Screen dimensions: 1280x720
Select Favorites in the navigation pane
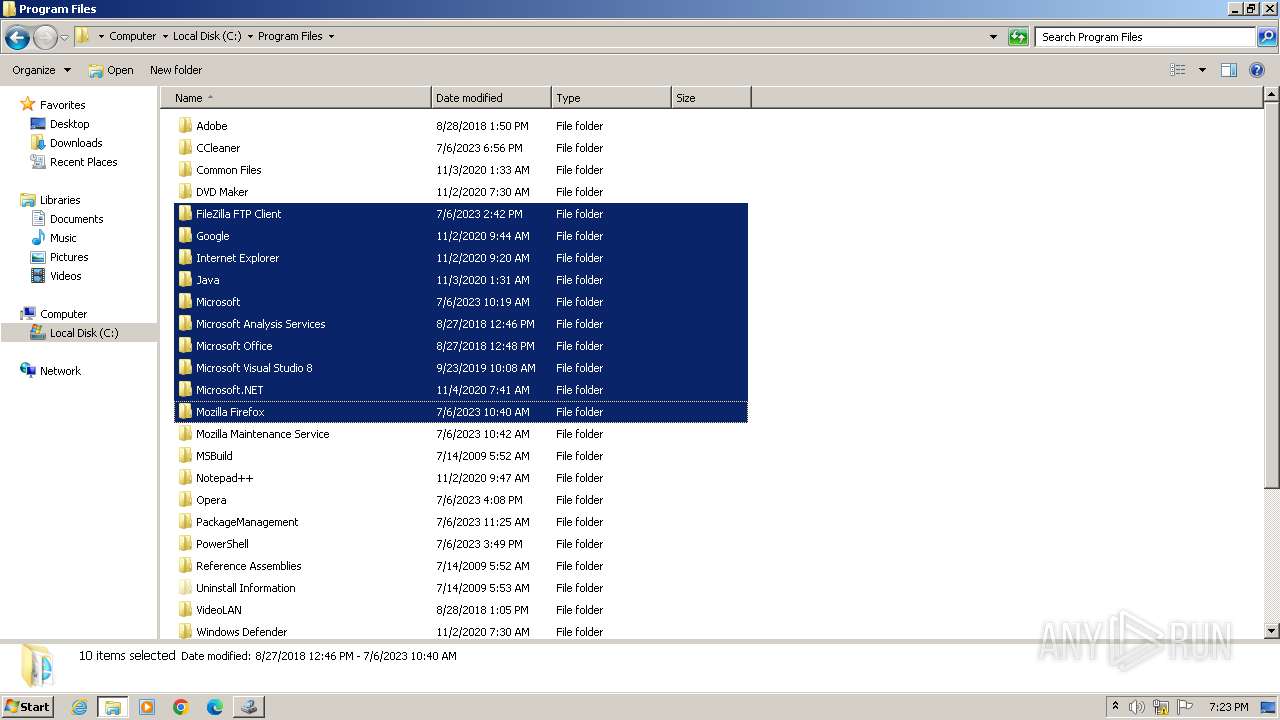[62, 105]
